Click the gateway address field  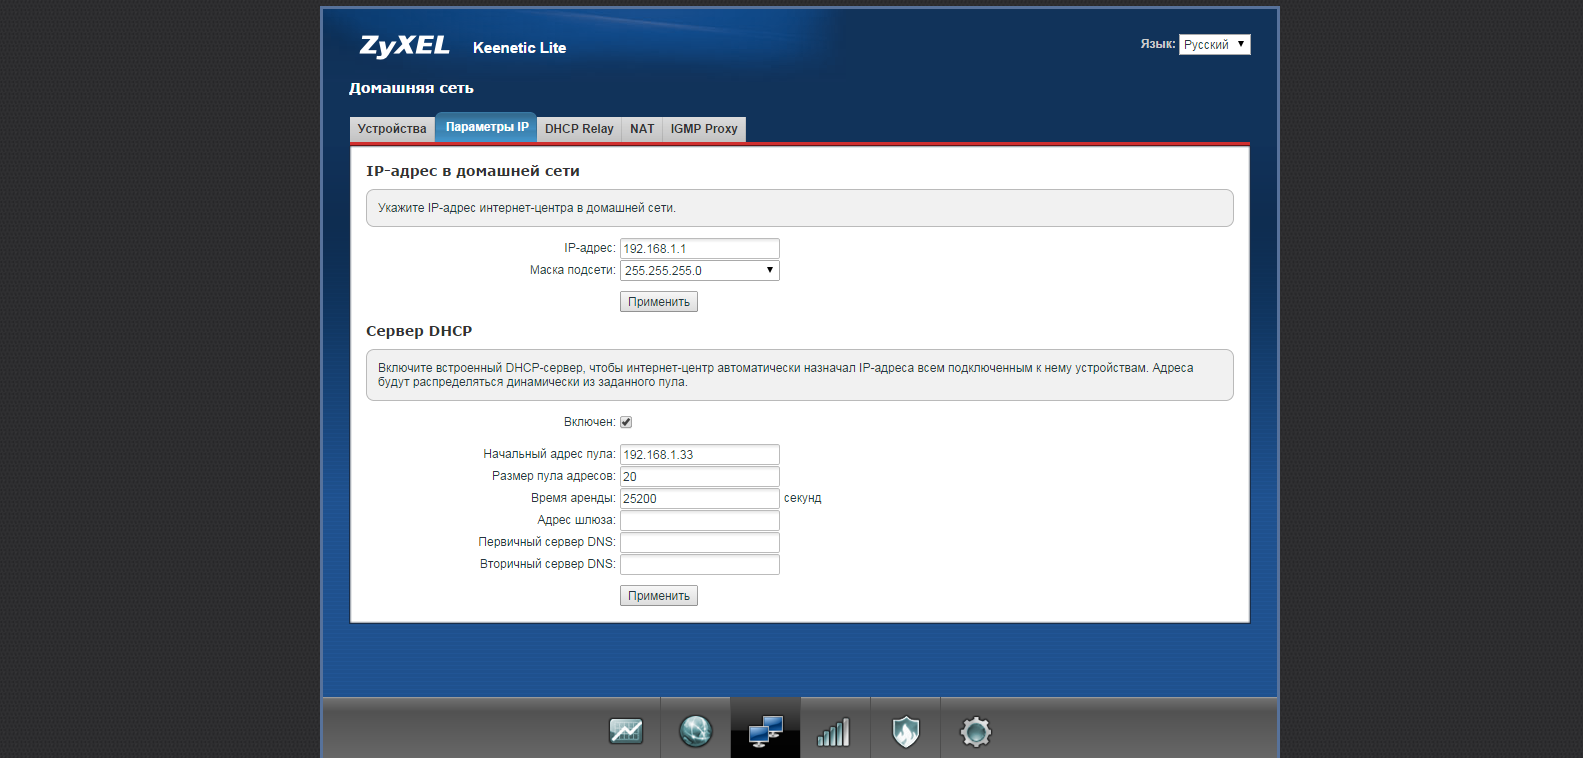(700, 520)
